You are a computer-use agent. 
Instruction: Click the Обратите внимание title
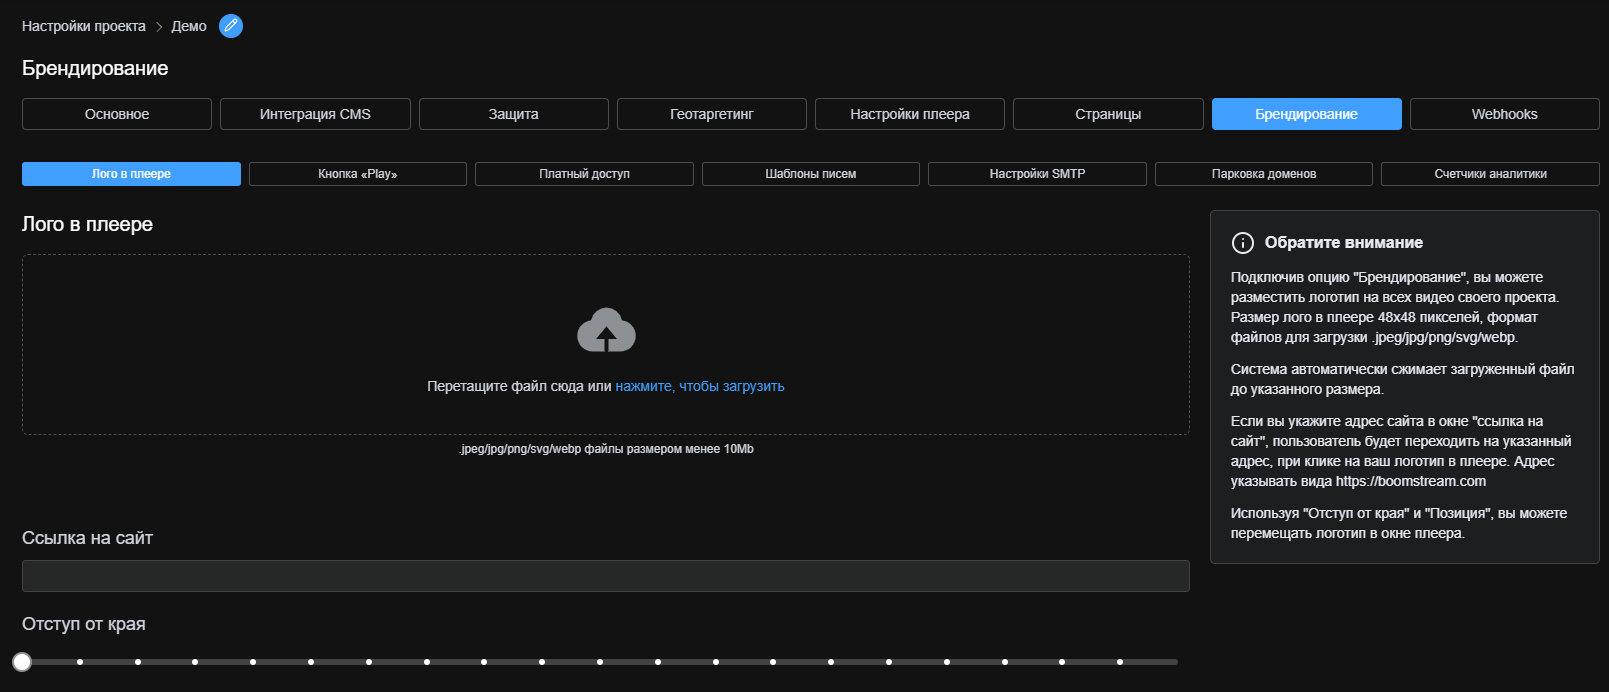(x=1343, y=243)
